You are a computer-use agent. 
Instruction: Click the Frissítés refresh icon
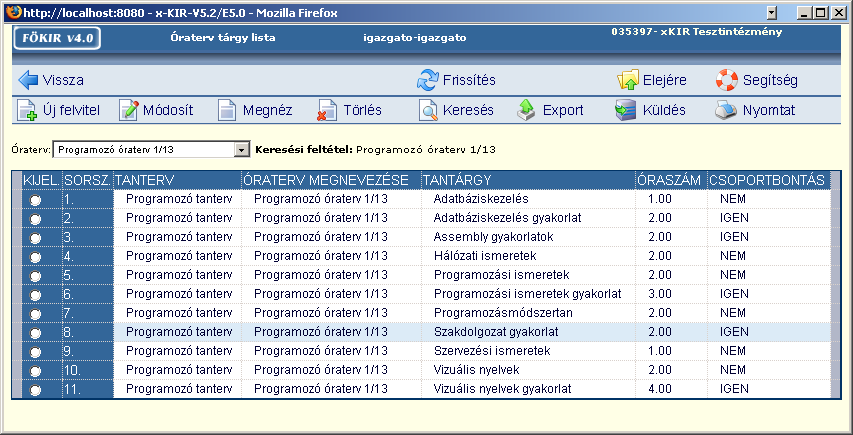click(x=428, y=80)
